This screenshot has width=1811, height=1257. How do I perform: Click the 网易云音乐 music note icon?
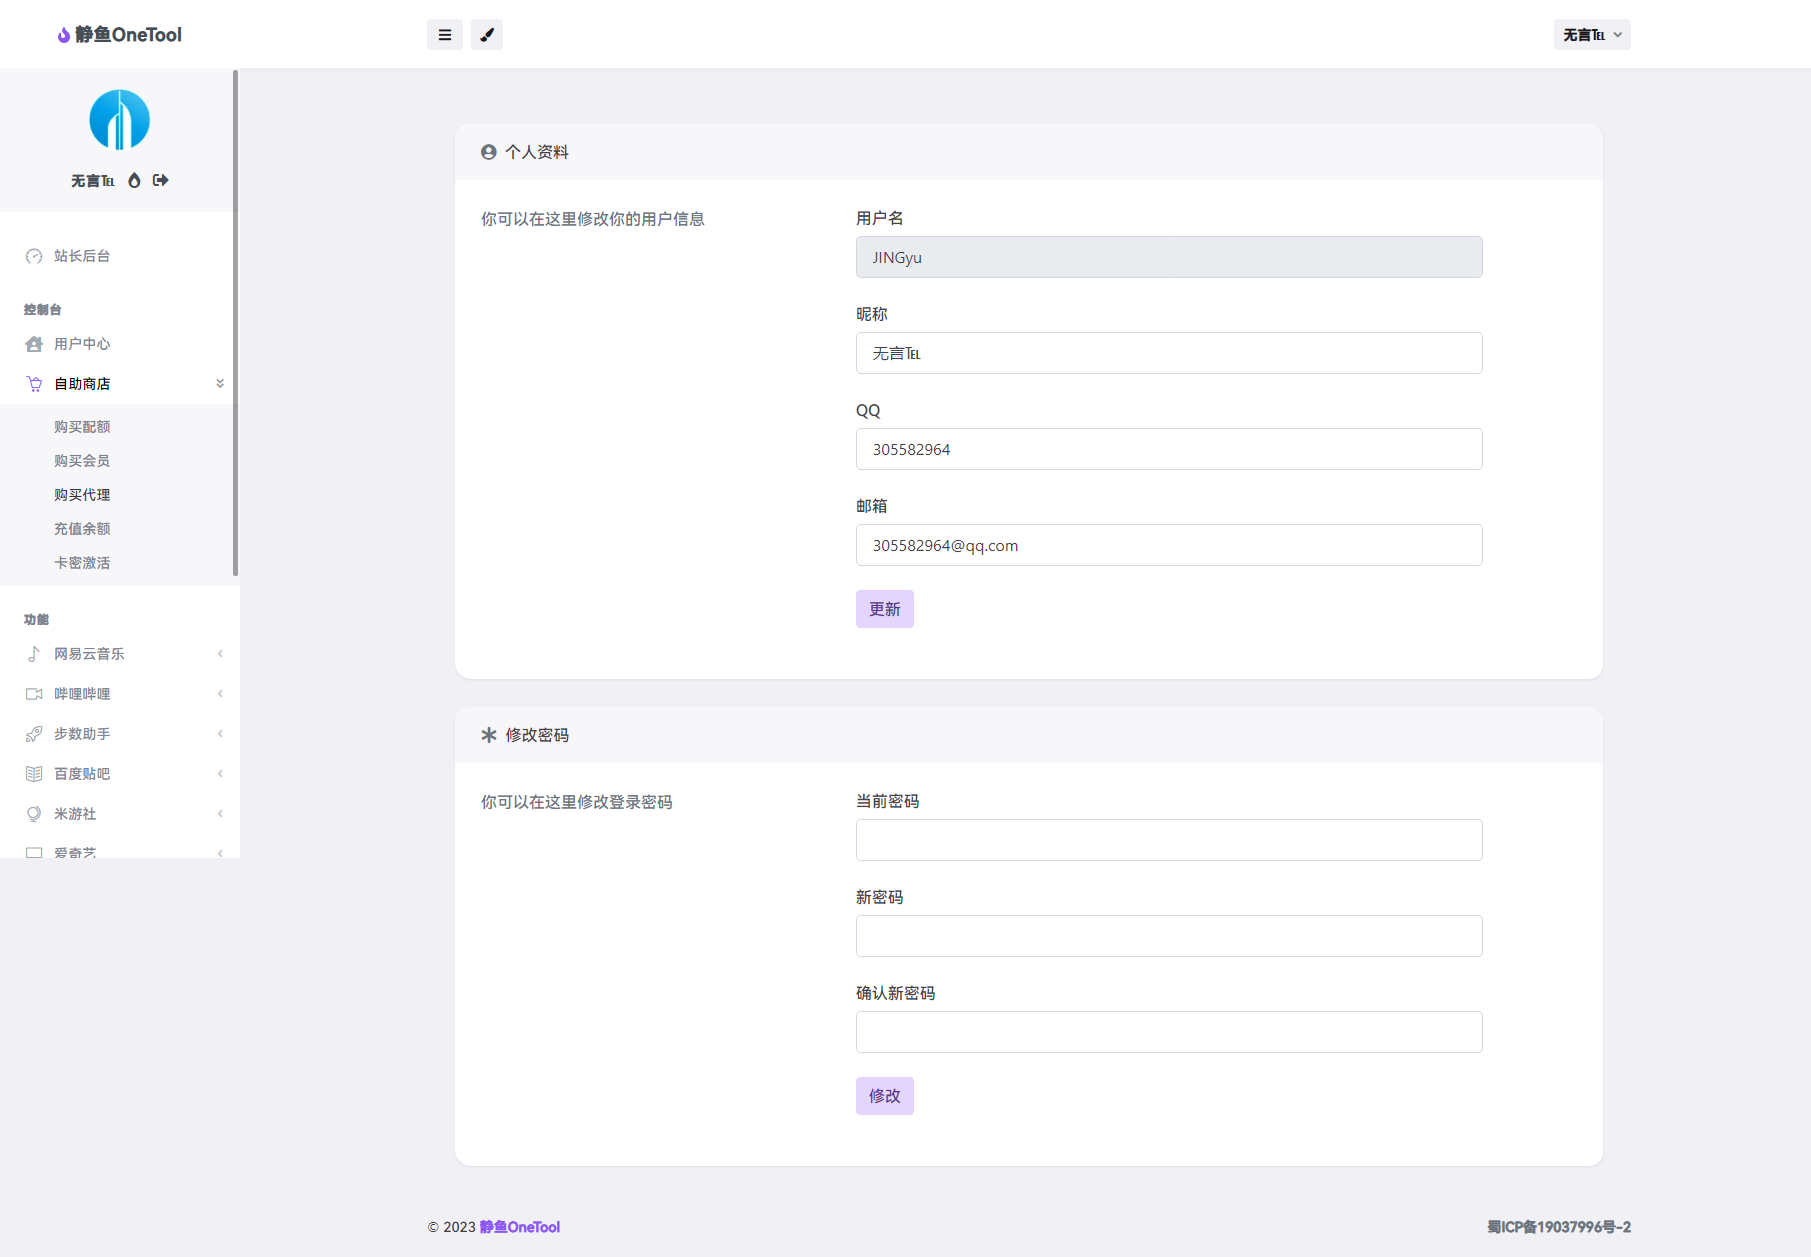pyautogui.click(x=34, y=654)
